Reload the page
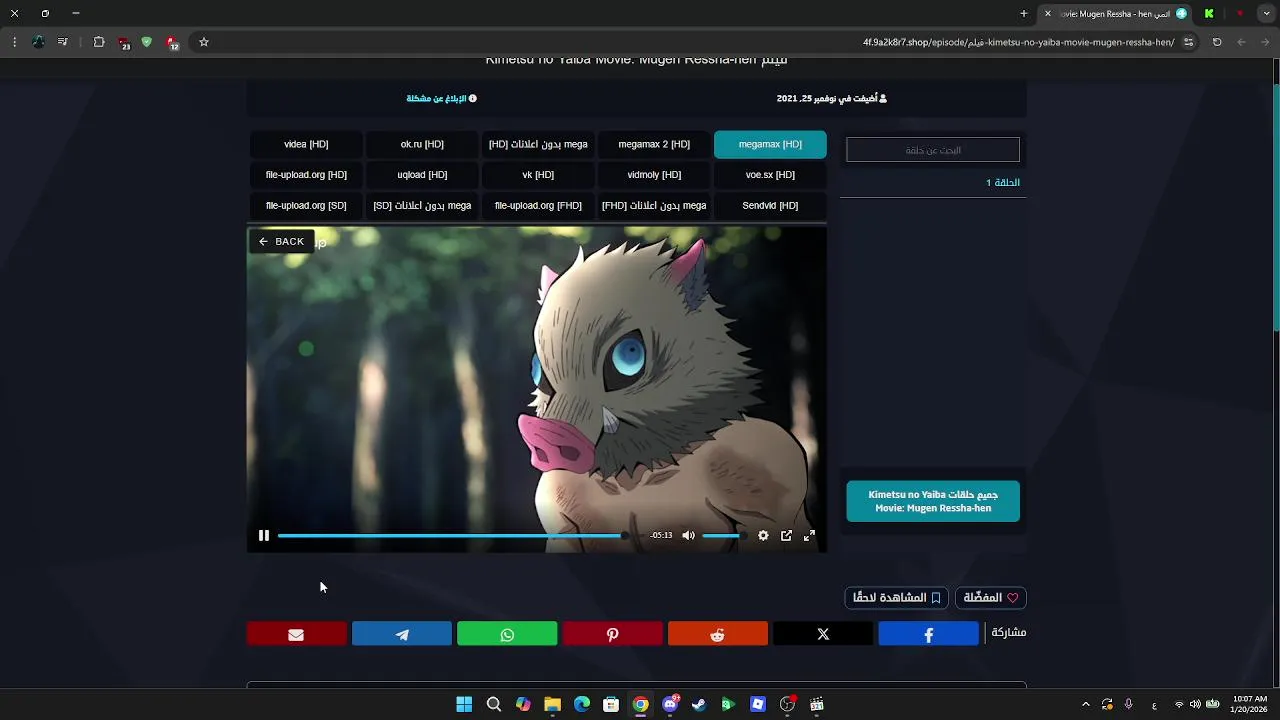Viewport: 1280px width, 720px height. (1217, 42)
